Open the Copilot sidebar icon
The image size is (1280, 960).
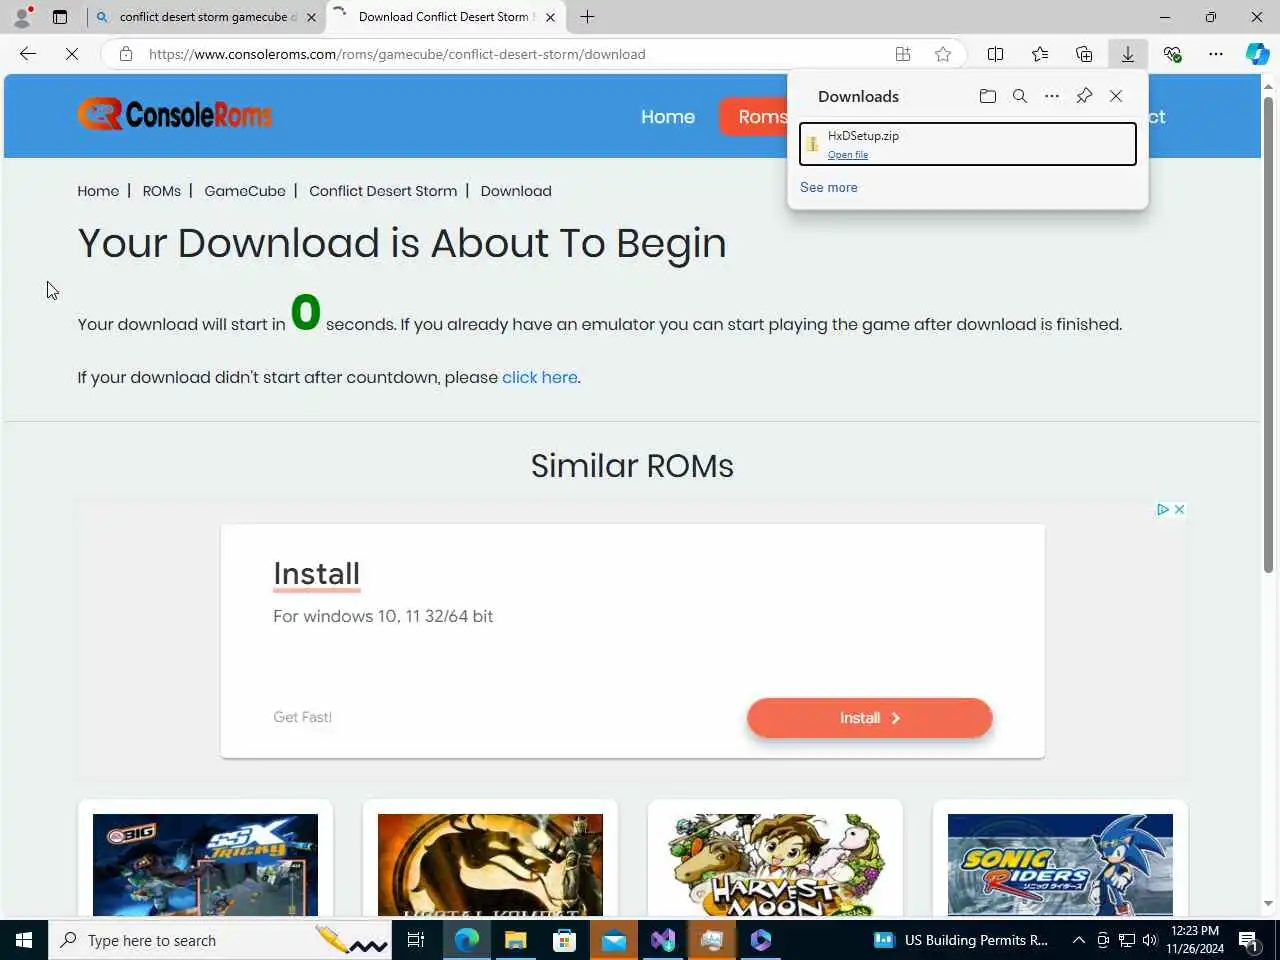[1257, 54]
